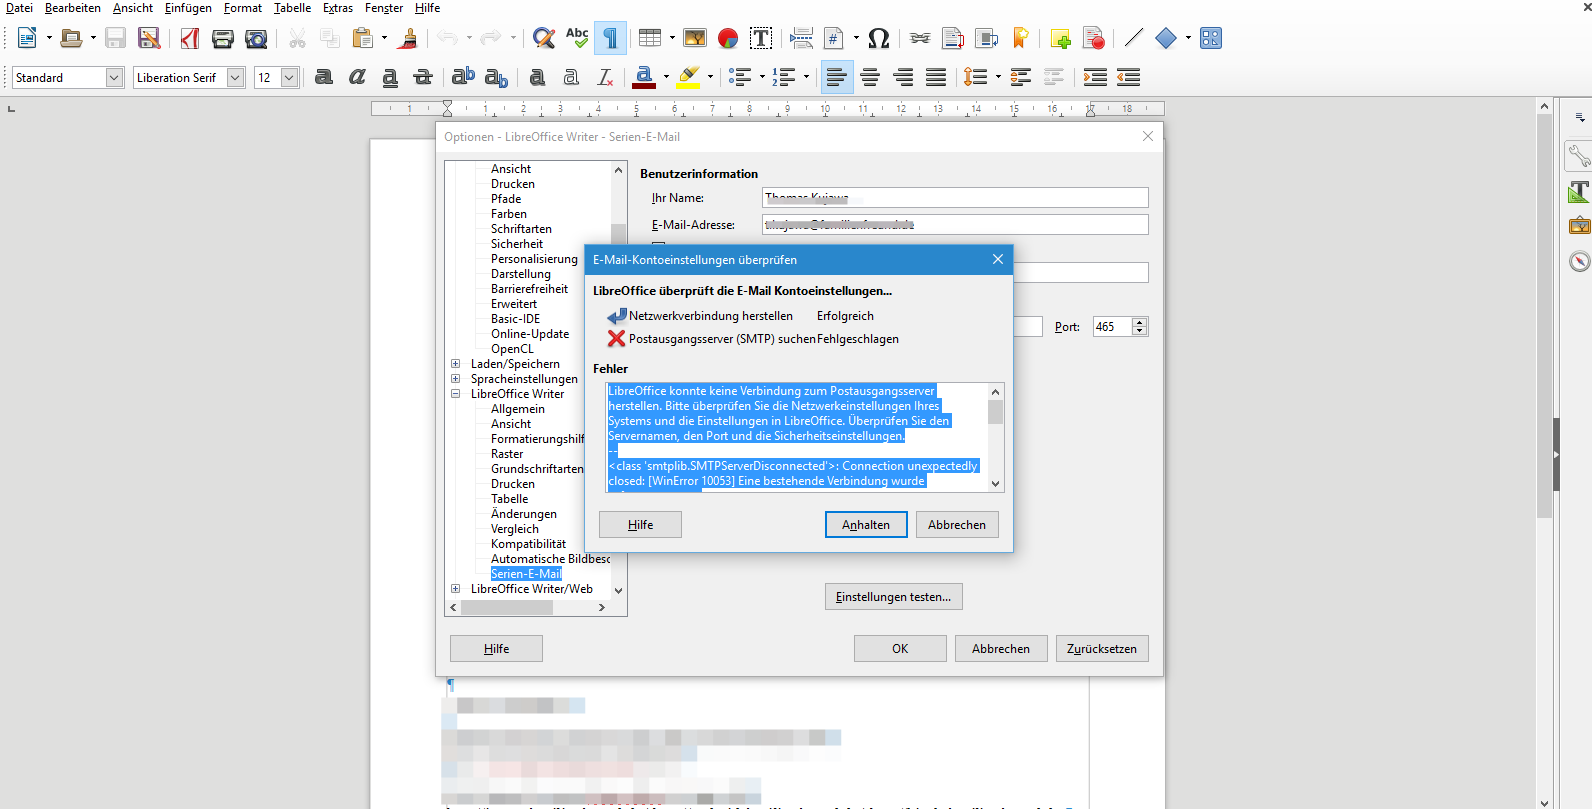
Task: Click the Clear direct formatting icon
Action: click(605, 77)
